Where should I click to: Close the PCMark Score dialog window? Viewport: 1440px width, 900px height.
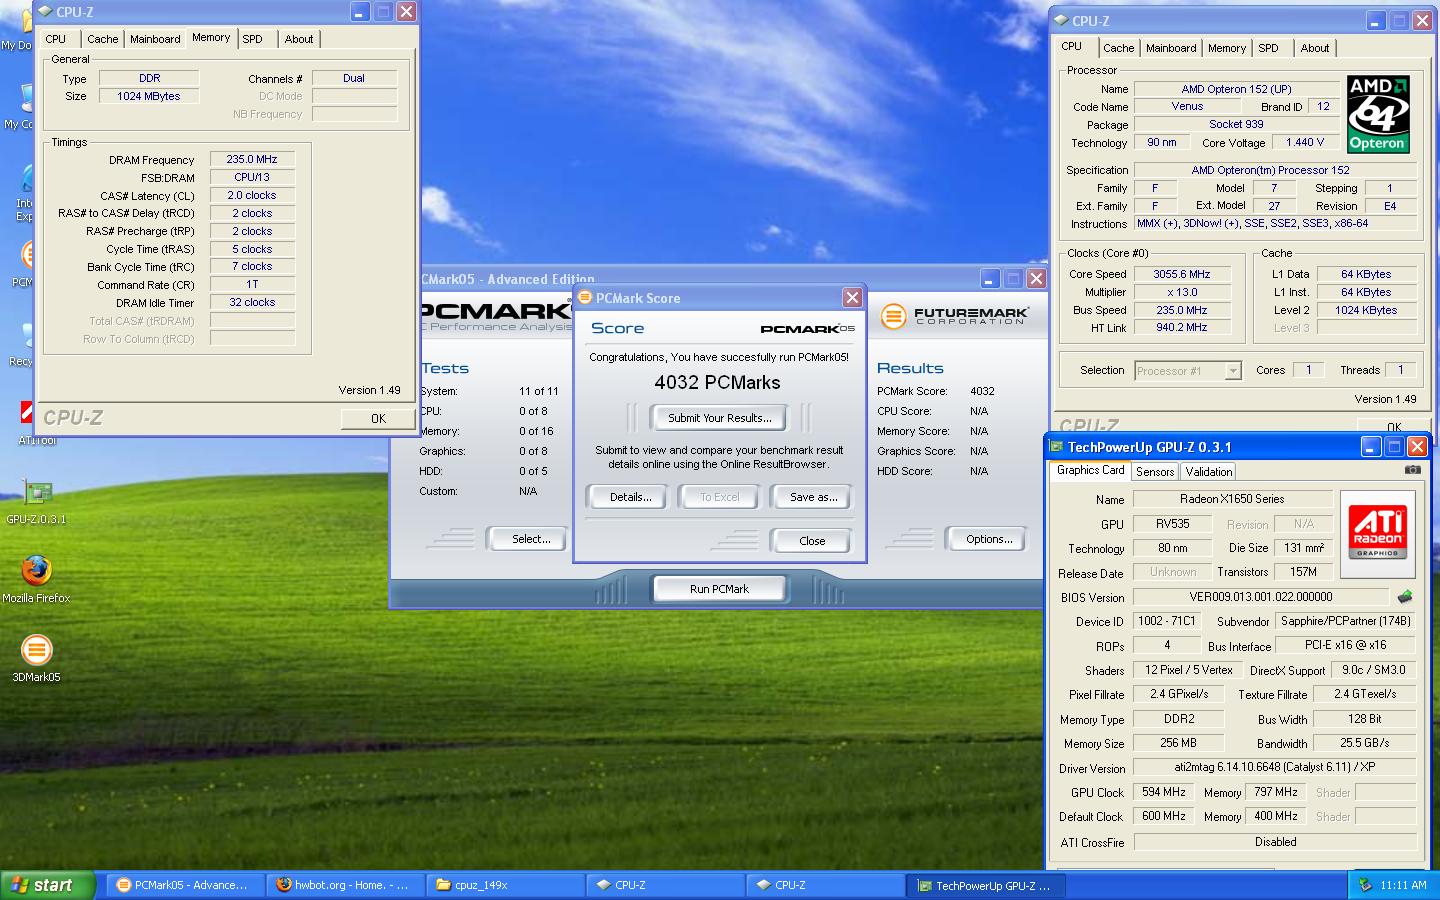(852, 297)
